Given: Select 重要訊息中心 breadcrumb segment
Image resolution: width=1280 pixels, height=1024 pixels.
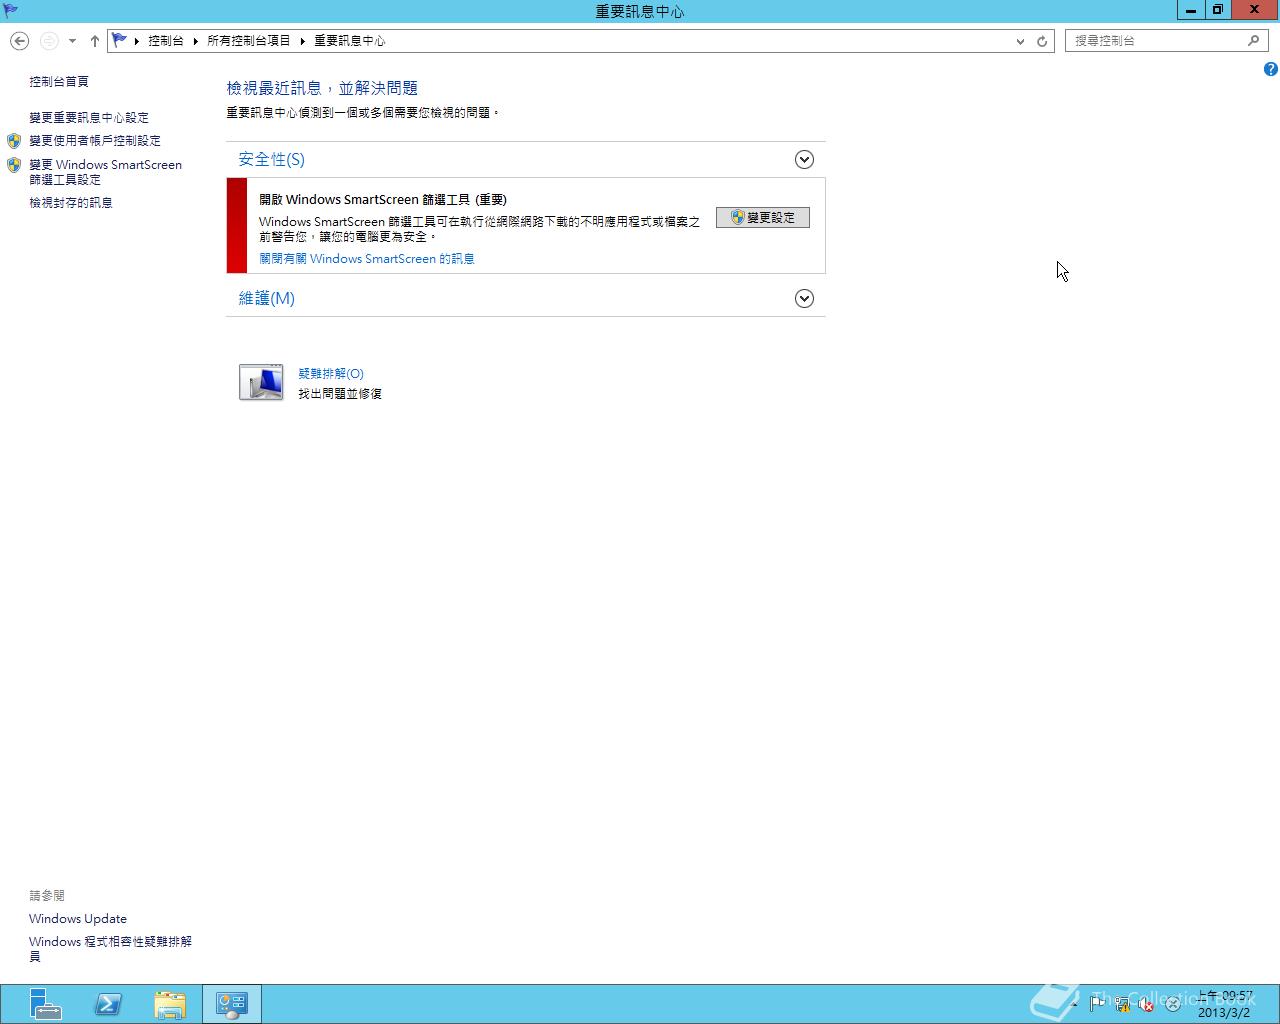Looking at the screenshot, I should pyautogui.click(x=350, y=41).
